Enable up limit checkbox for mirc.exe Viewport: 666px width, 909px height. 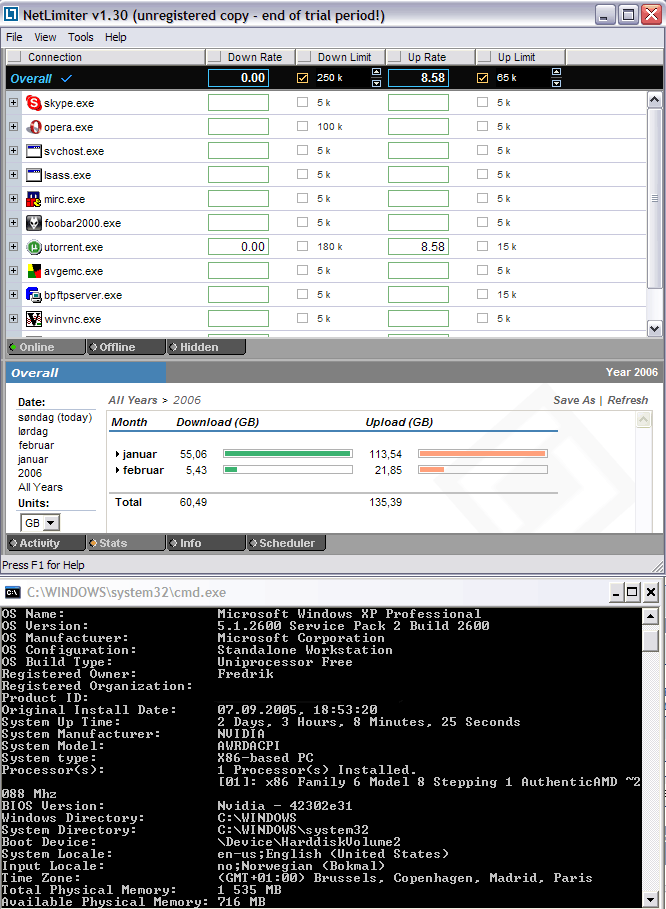[482, 198]
